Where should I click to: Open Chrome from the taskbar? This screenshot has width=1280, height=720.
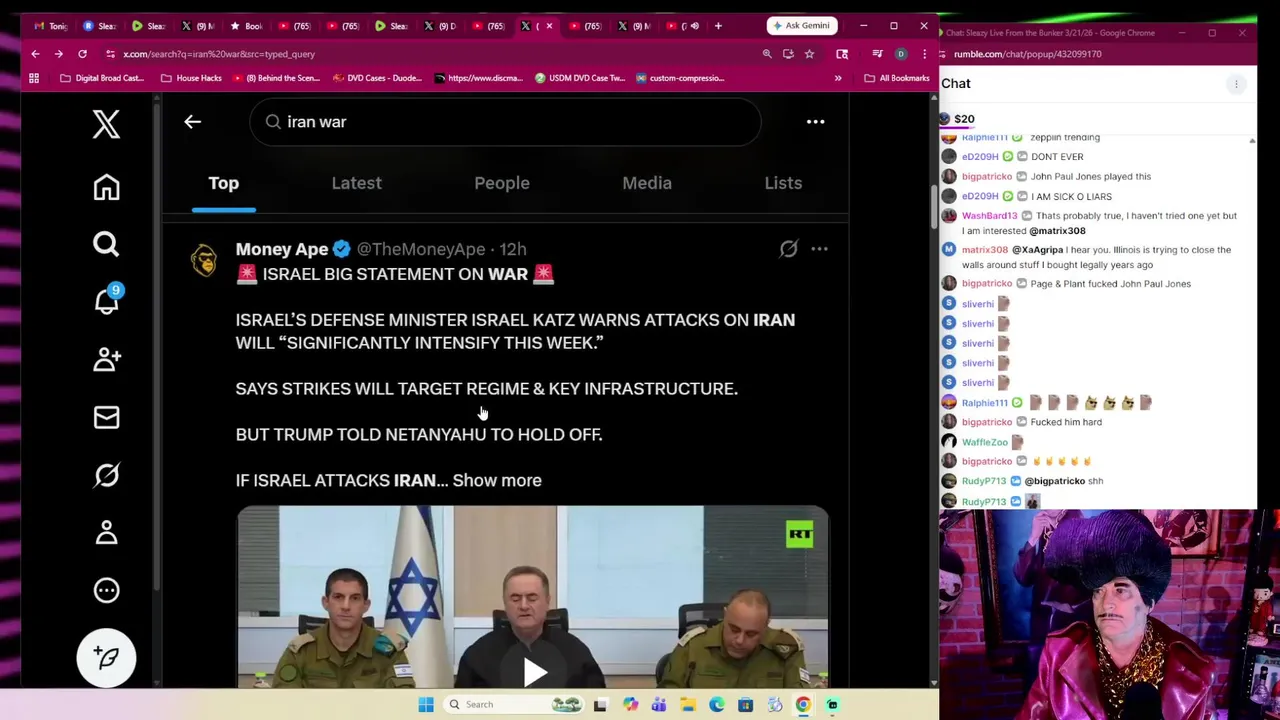click(x=803, y=705)
